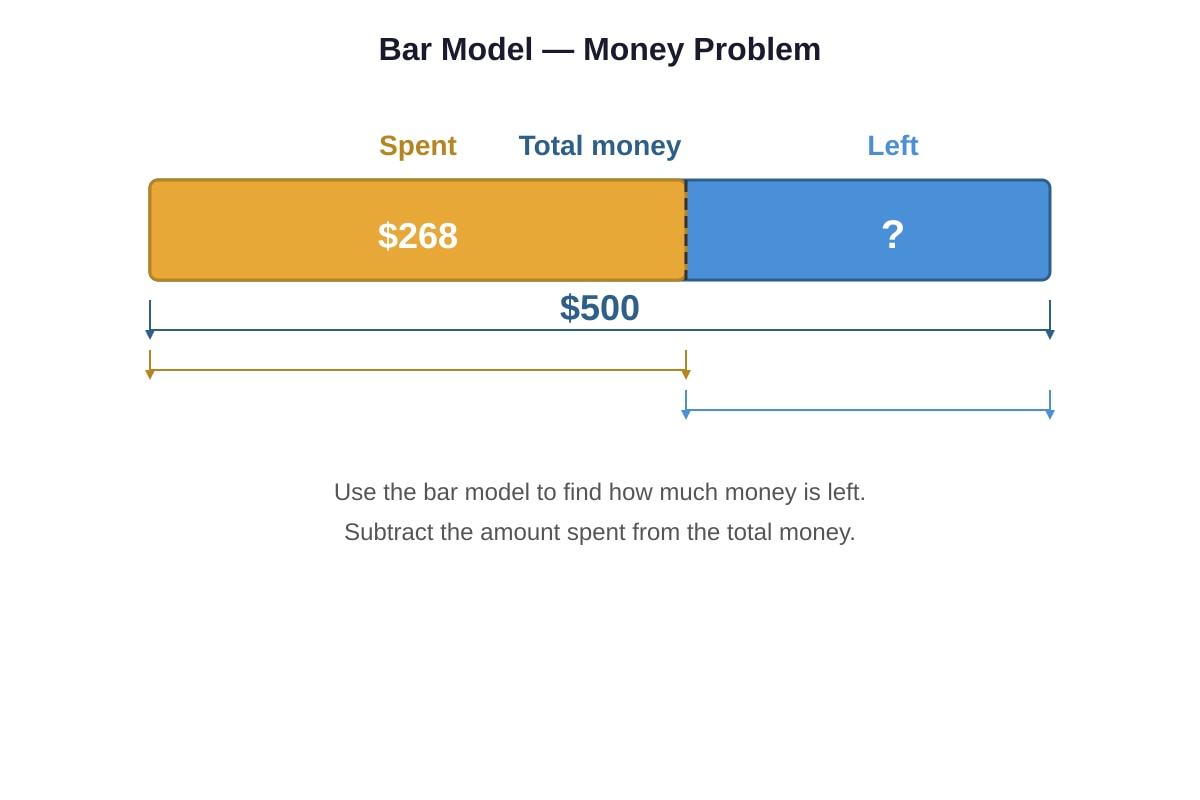
Task: Click the orange $268 spent bar
Action: click(x=418, y=230)
